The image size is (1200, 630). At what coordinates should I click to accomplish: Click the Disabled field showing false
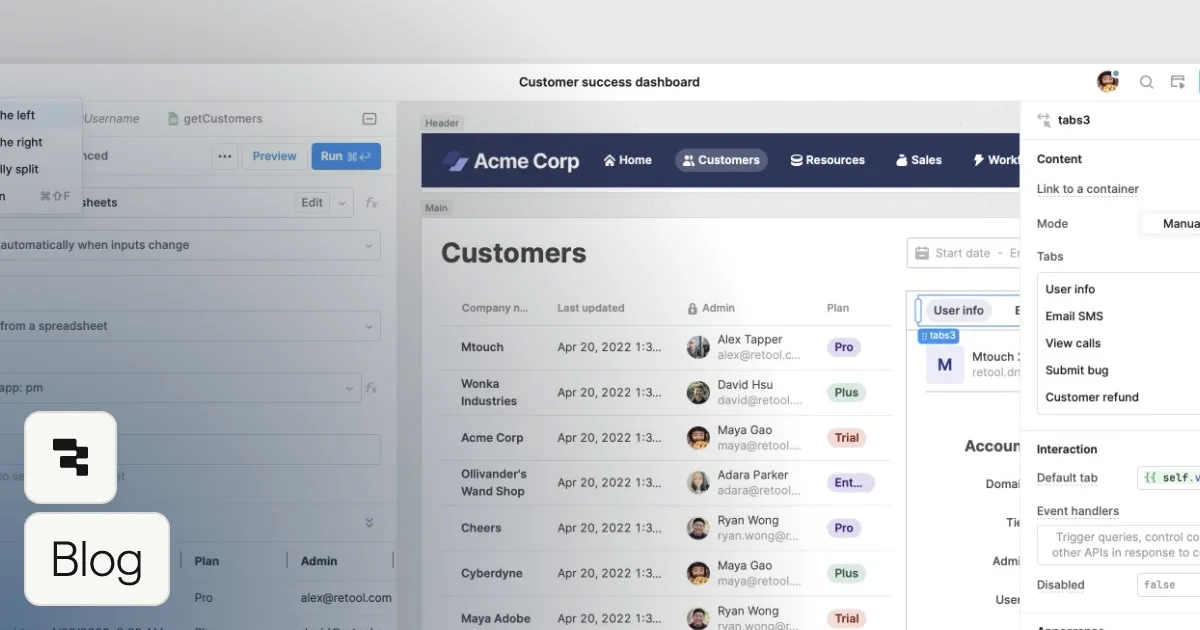(1168, 585)
